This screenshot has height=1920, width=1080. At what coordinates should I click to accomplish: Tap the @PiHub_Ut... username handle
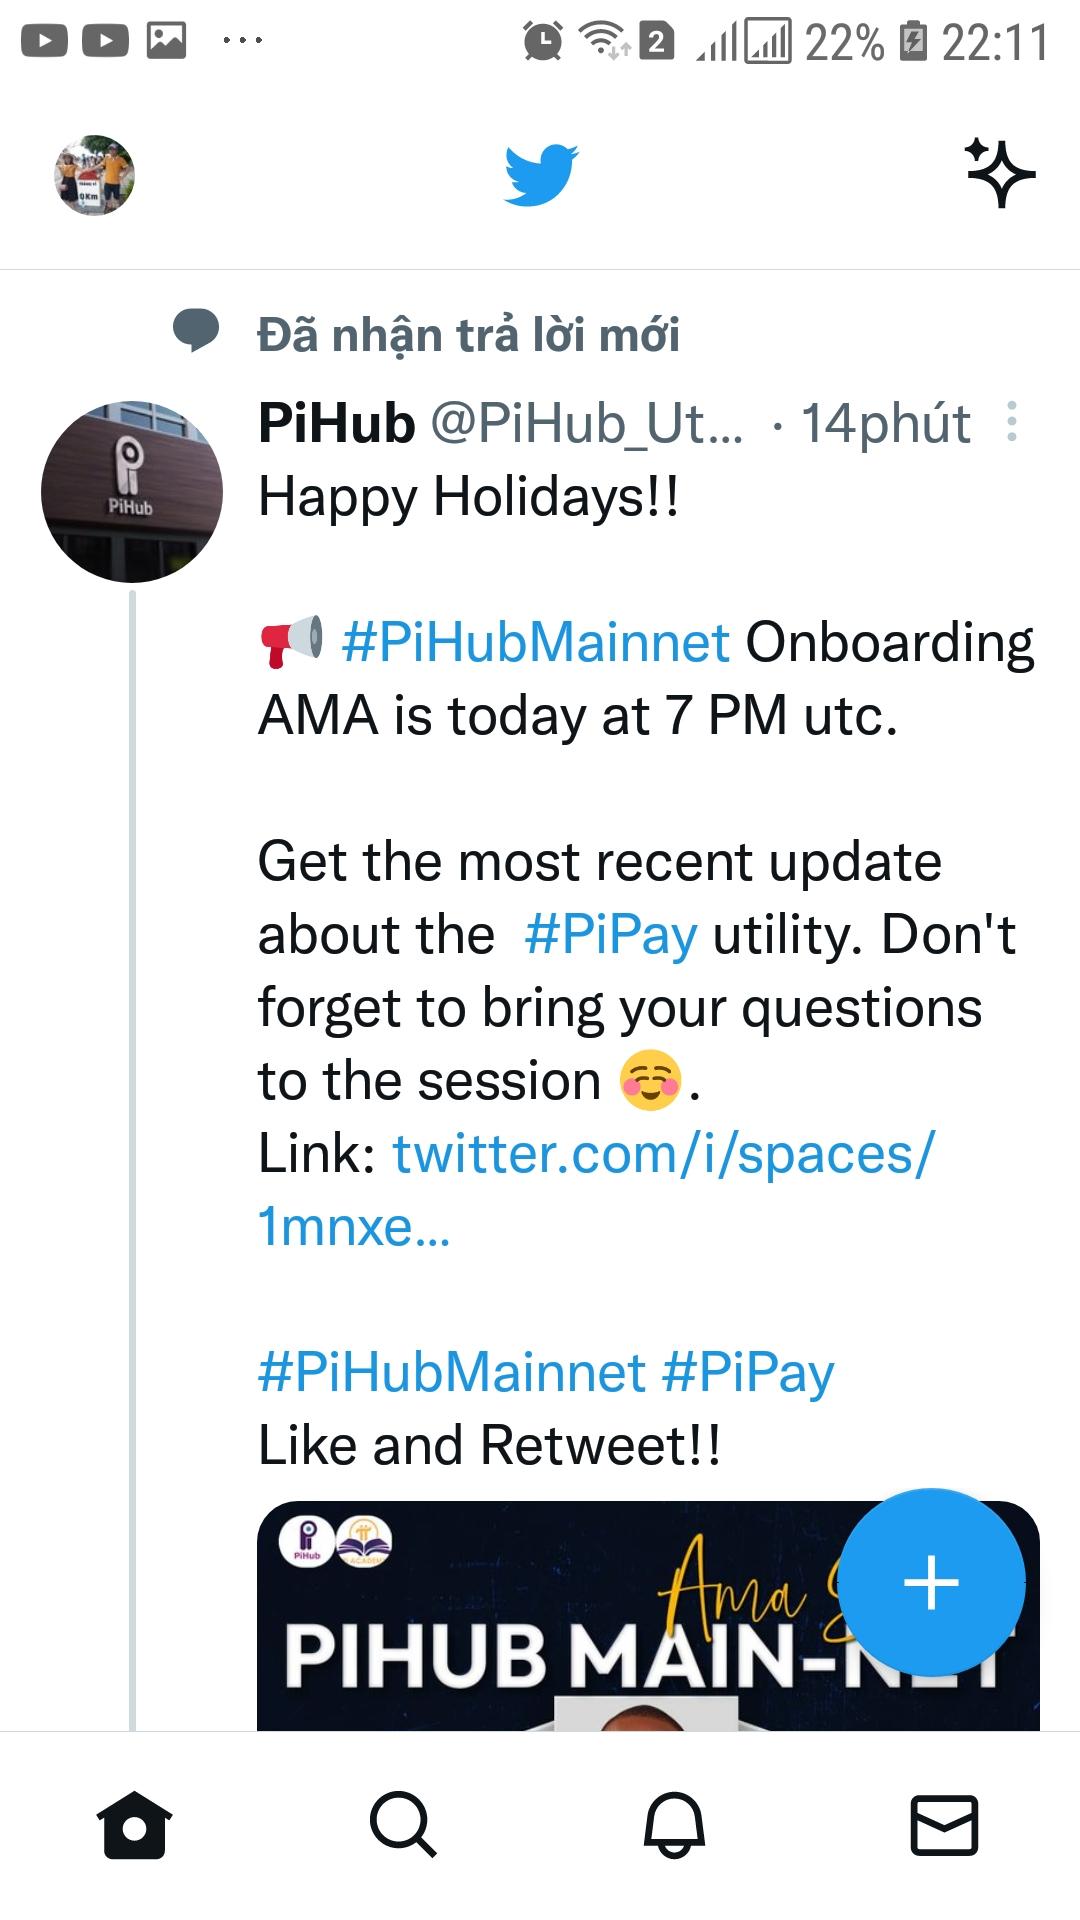coord(587,423)
